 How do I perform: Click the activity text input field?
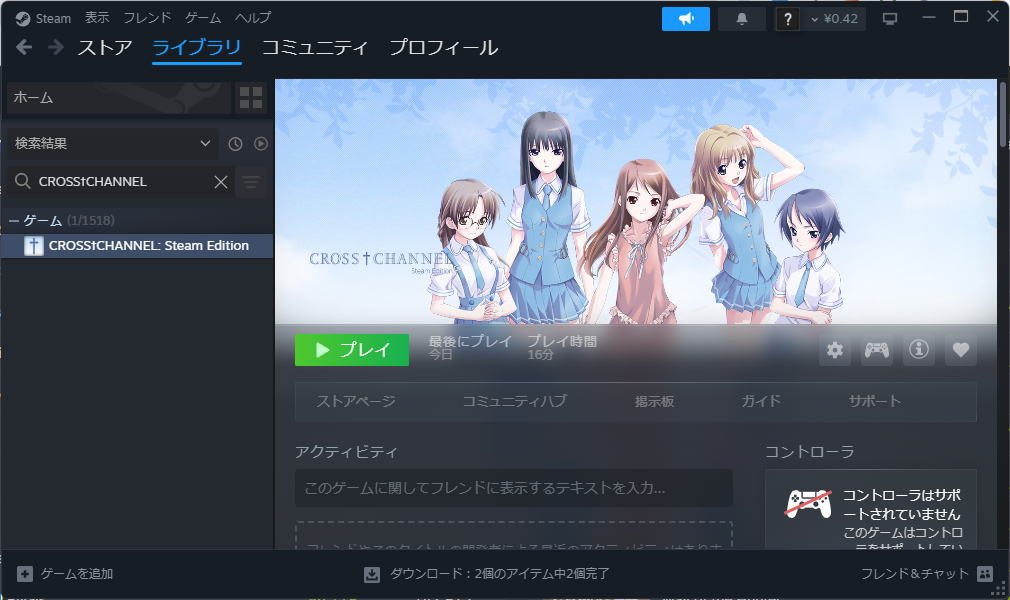pos(513,488)
